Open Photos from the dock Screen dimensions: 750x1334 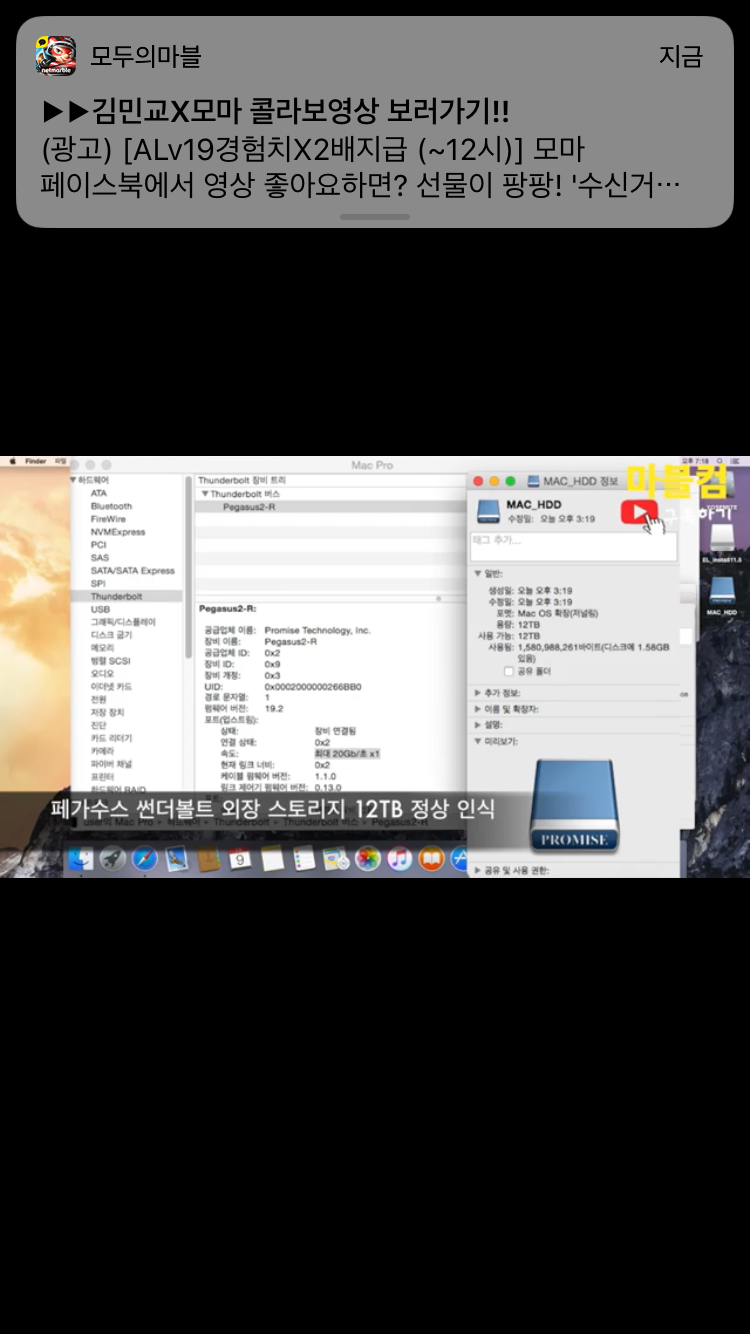[x=368, y=858]
